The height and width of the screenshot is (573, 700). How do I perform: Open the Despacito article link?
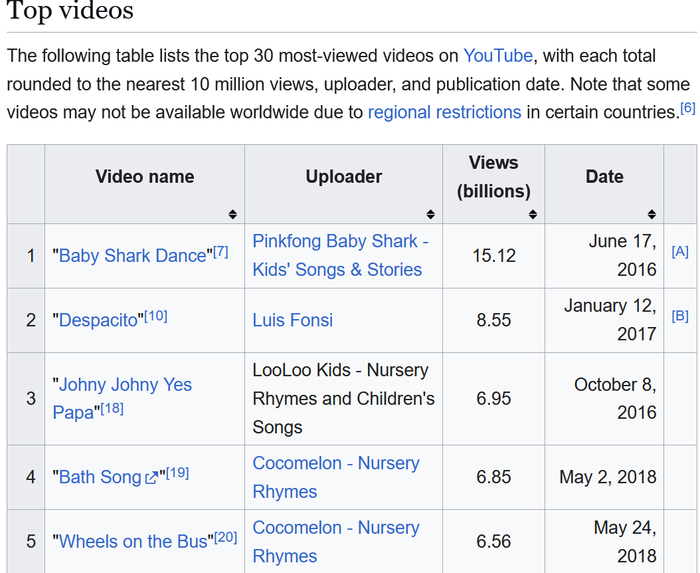[x=100, y=321]
